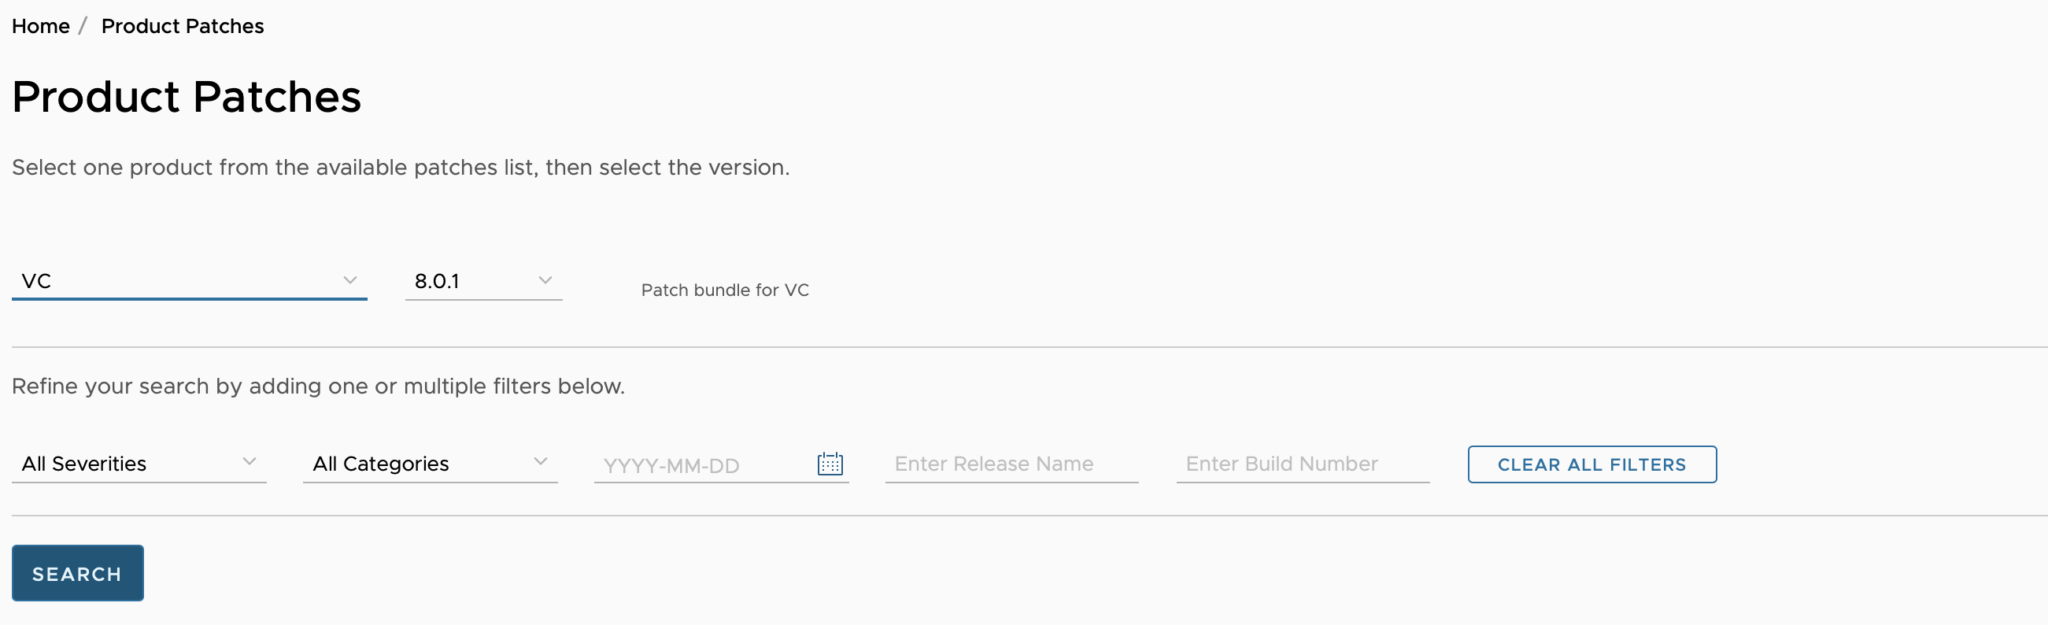Click the Product Patches page heading
This screenshot has width=2048, height=625.
pos(186,96)
